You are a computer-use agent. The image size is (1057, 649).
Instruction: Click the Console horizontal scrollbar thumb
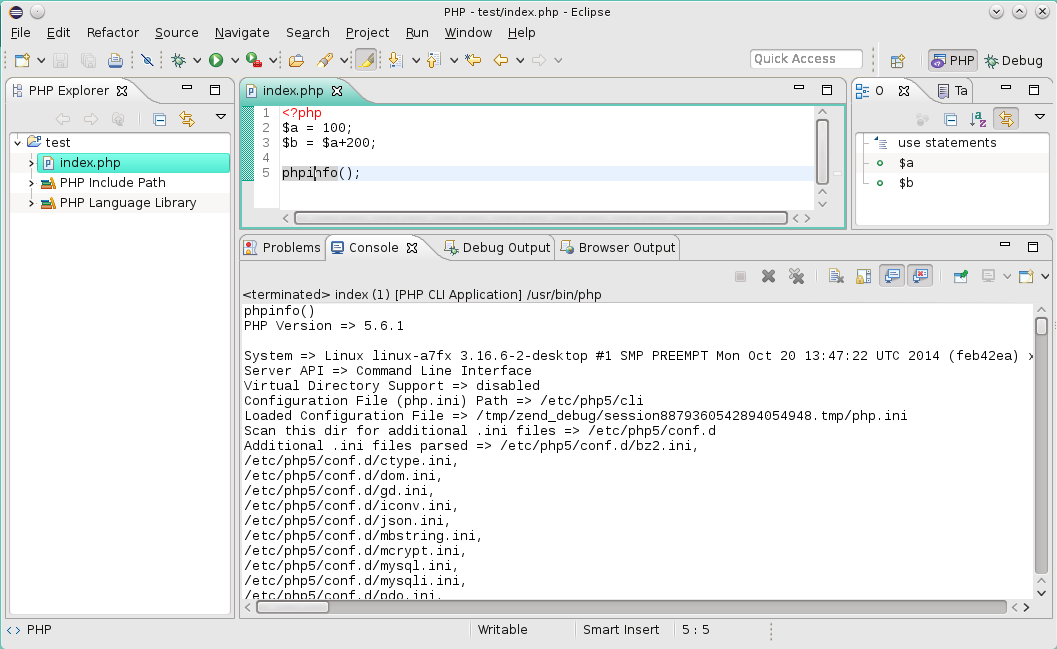pos(293,606)
